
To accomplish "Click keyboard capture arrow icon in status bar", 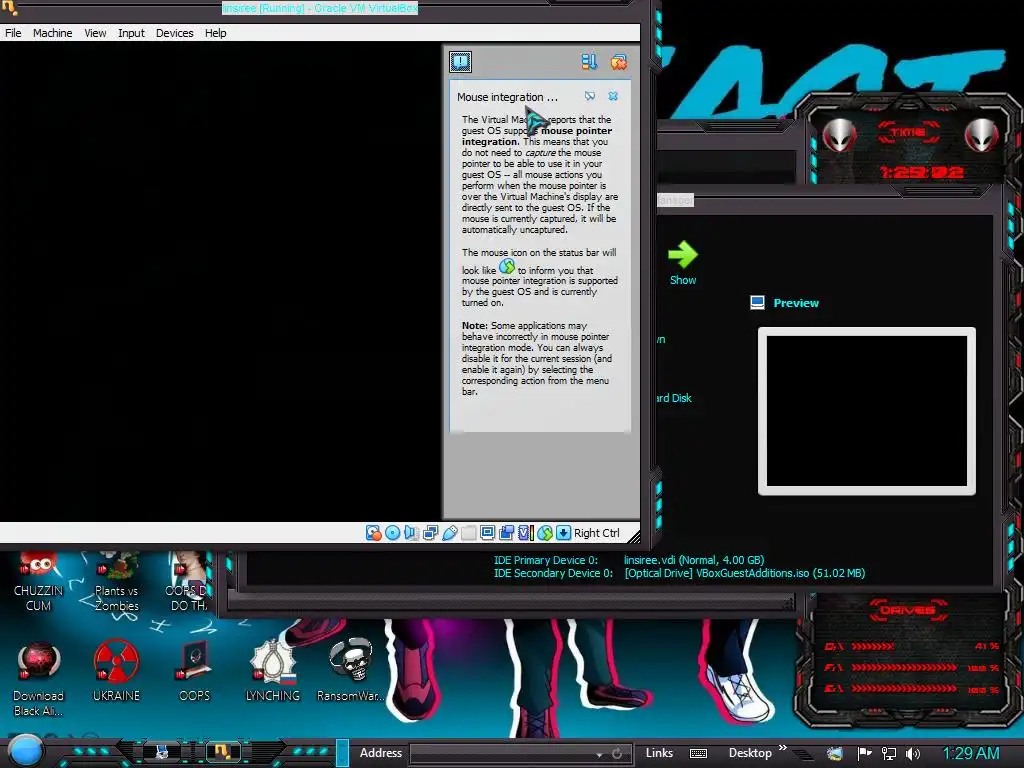I will tap(564, 533).
